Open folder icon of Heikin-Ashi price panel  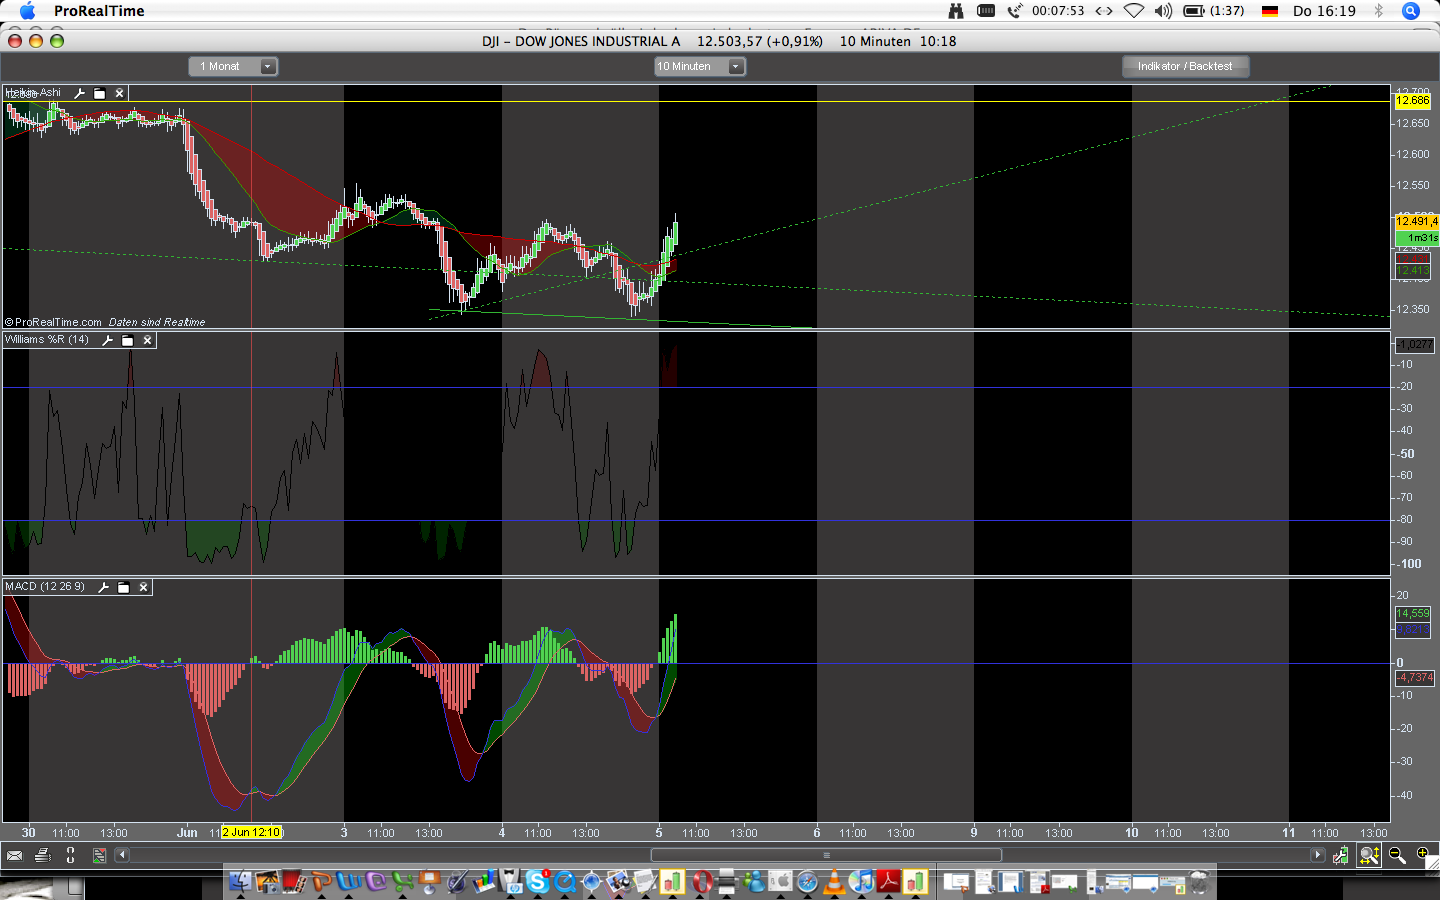pyautogui.click(x=100, y=93)
